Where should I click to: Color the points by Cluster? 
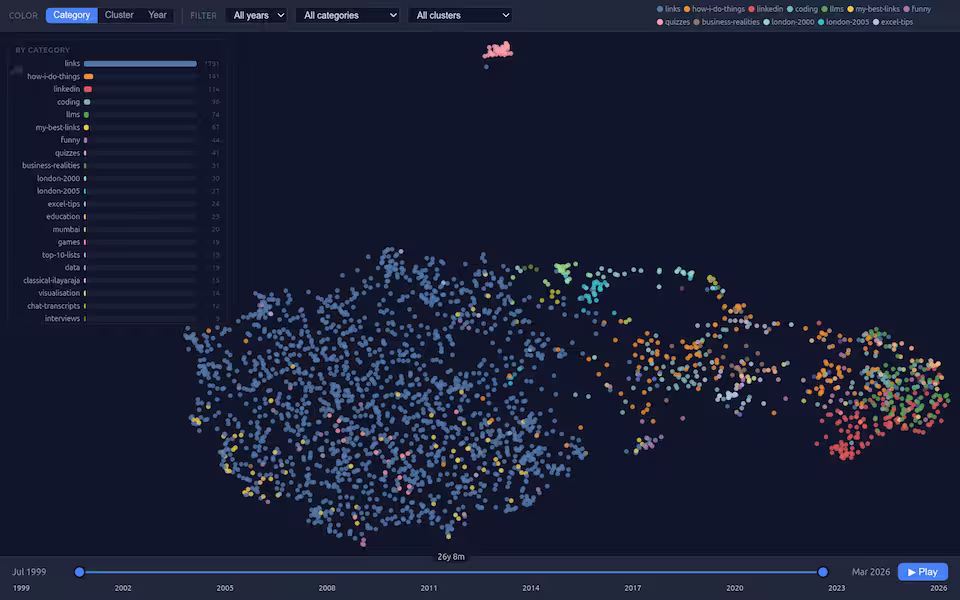click(x=119, y=15)
